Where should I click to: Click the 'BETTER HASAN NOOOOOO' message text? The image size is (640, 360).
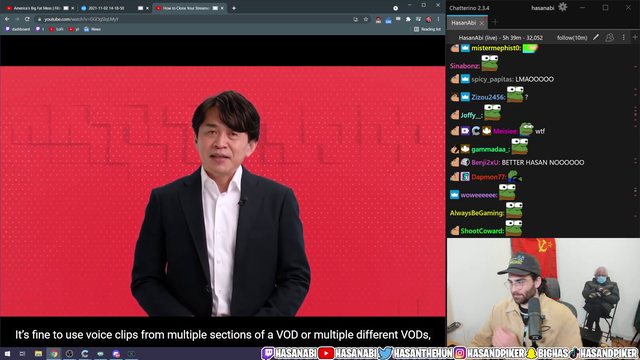(543, 162)
